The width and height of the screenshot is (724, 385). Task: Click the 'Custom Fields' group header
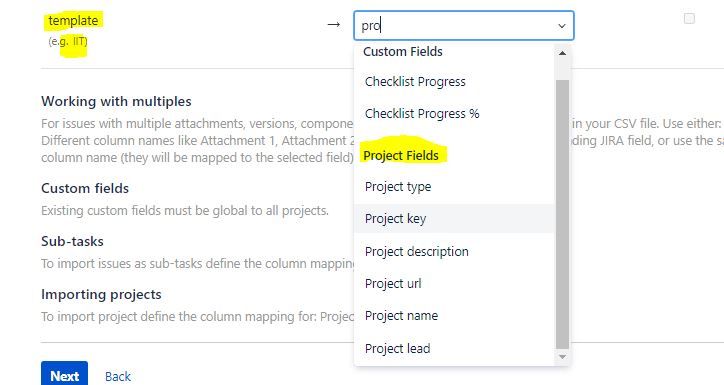[403, 51]
